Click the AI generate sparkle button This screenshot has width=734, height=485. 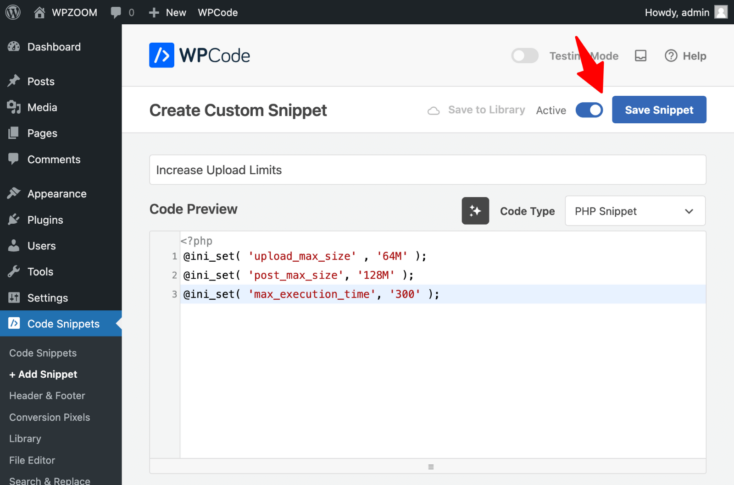pyautogui.click(x=475, y=211)
